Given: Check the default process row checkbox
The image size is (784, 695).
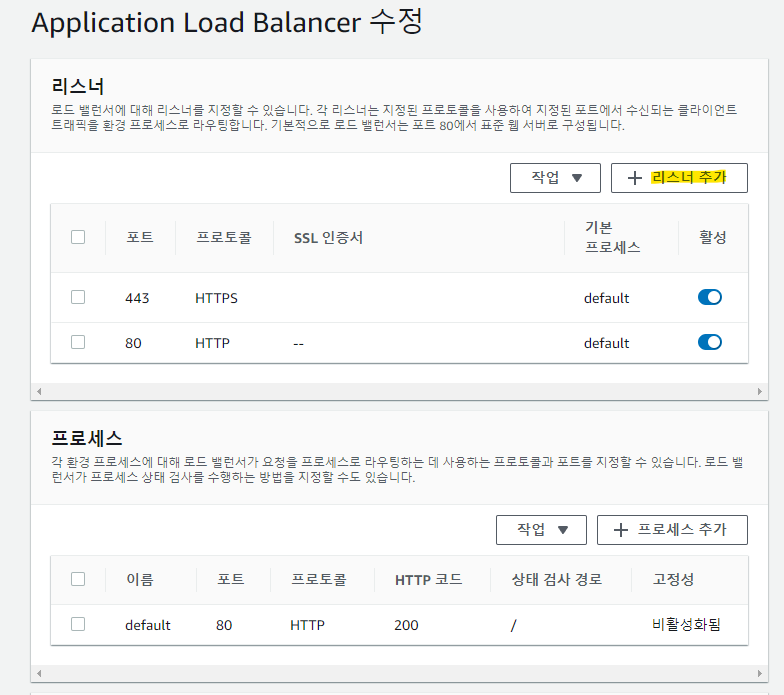Looking at the screenshot, I should (x=78, y=624).
